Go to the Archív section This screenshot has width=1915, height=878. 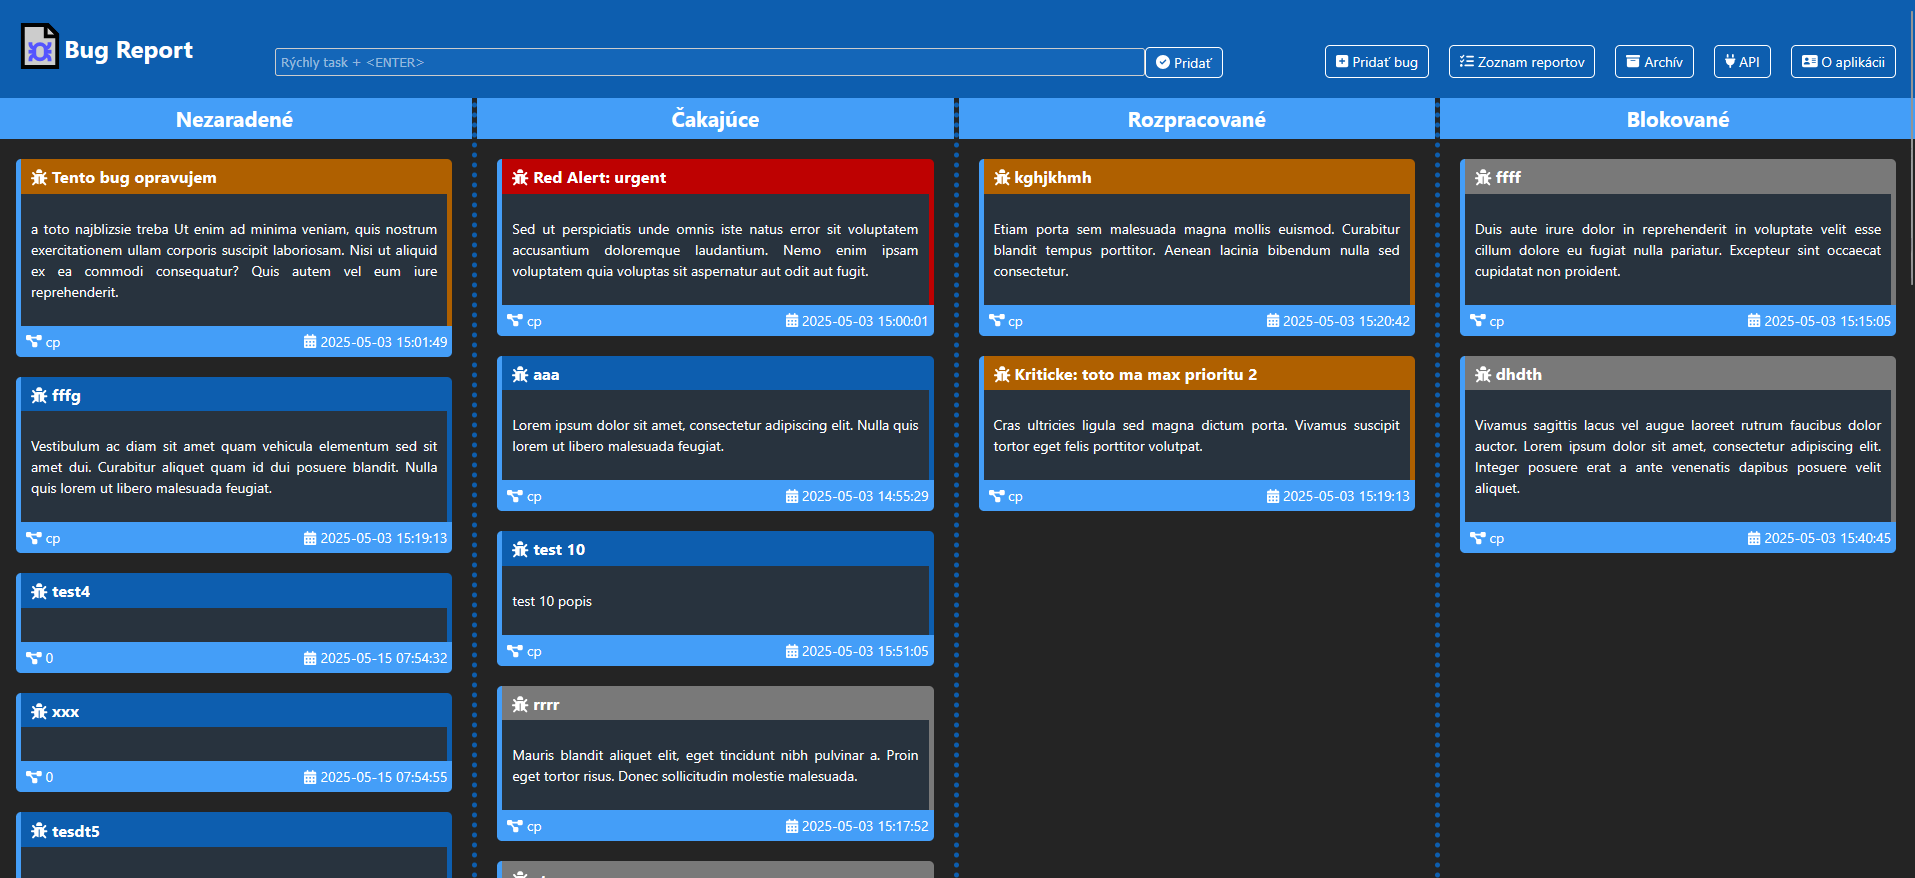[1653, 62]
